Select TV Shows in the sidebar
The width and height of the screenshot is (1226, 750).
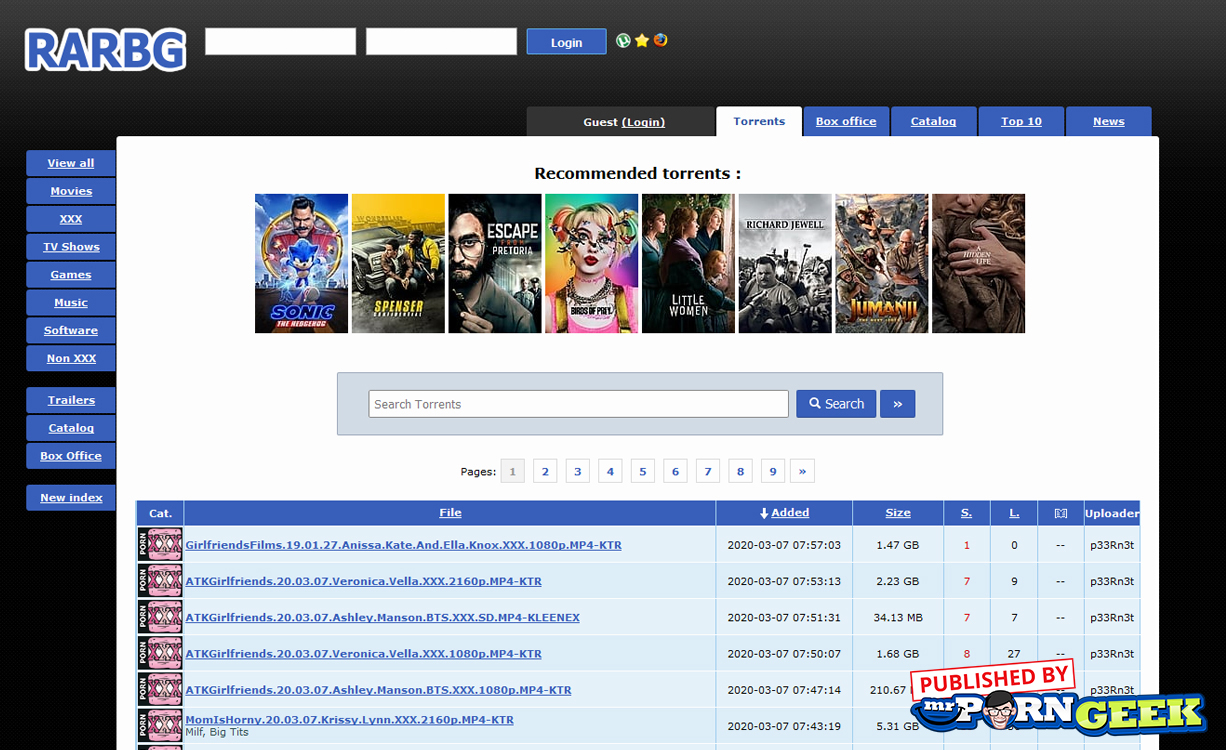[71, 247]
